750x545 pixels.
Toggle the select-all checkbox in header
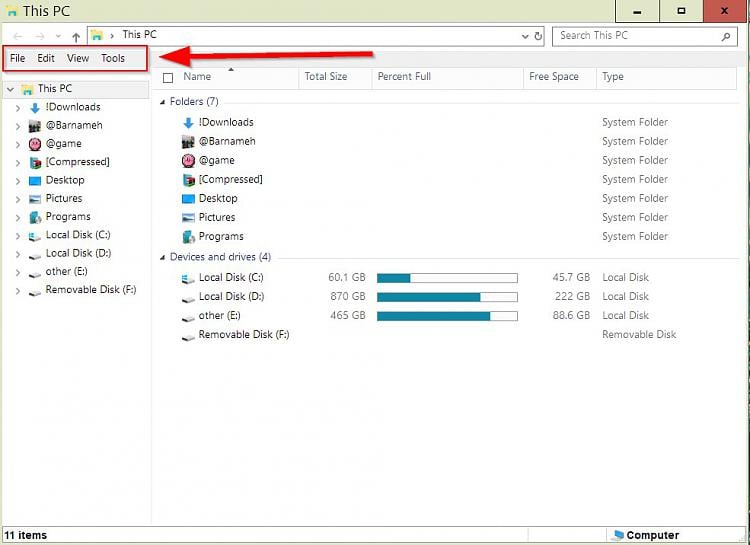[168, 78]
